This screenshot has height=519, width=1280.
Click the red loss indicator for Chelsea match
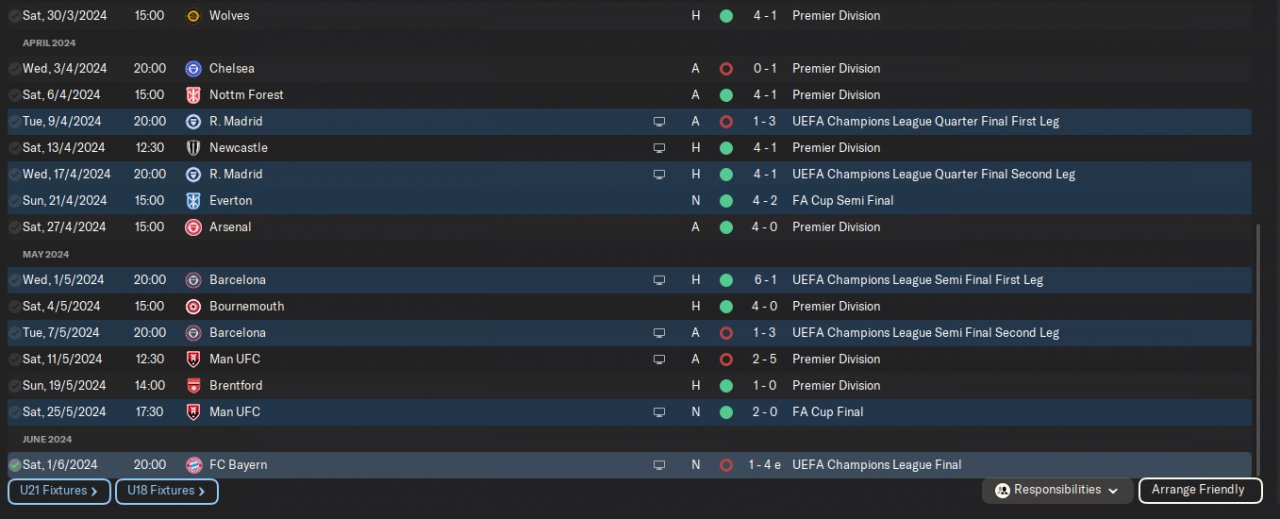[726, 69]
